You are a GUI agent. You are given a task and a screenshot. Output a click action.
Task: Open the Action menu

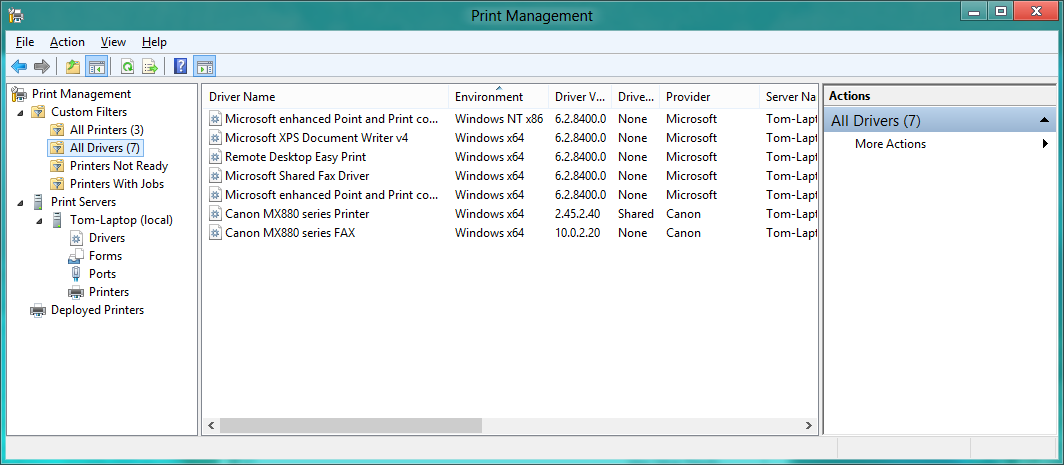(x=67, y=42)
